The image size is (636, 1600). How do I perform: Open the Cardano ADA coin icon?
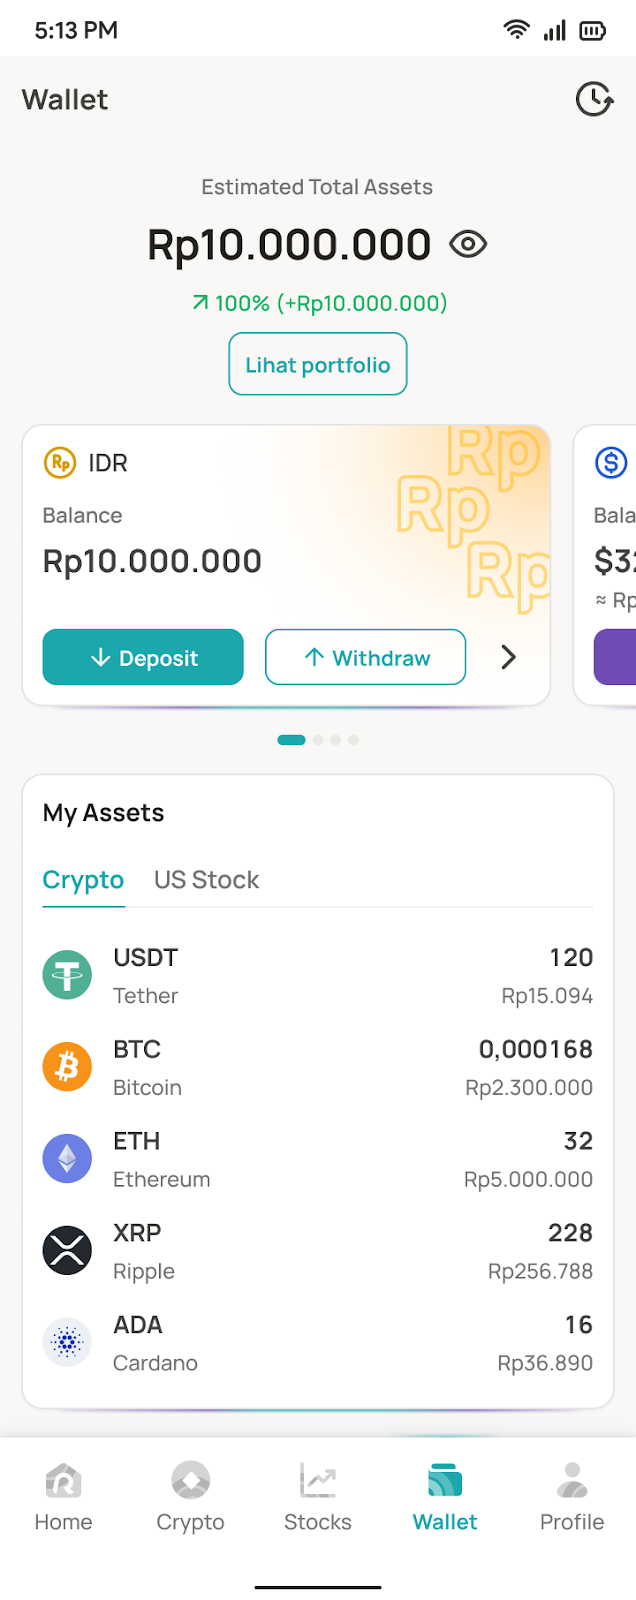tap(67, 1343)
